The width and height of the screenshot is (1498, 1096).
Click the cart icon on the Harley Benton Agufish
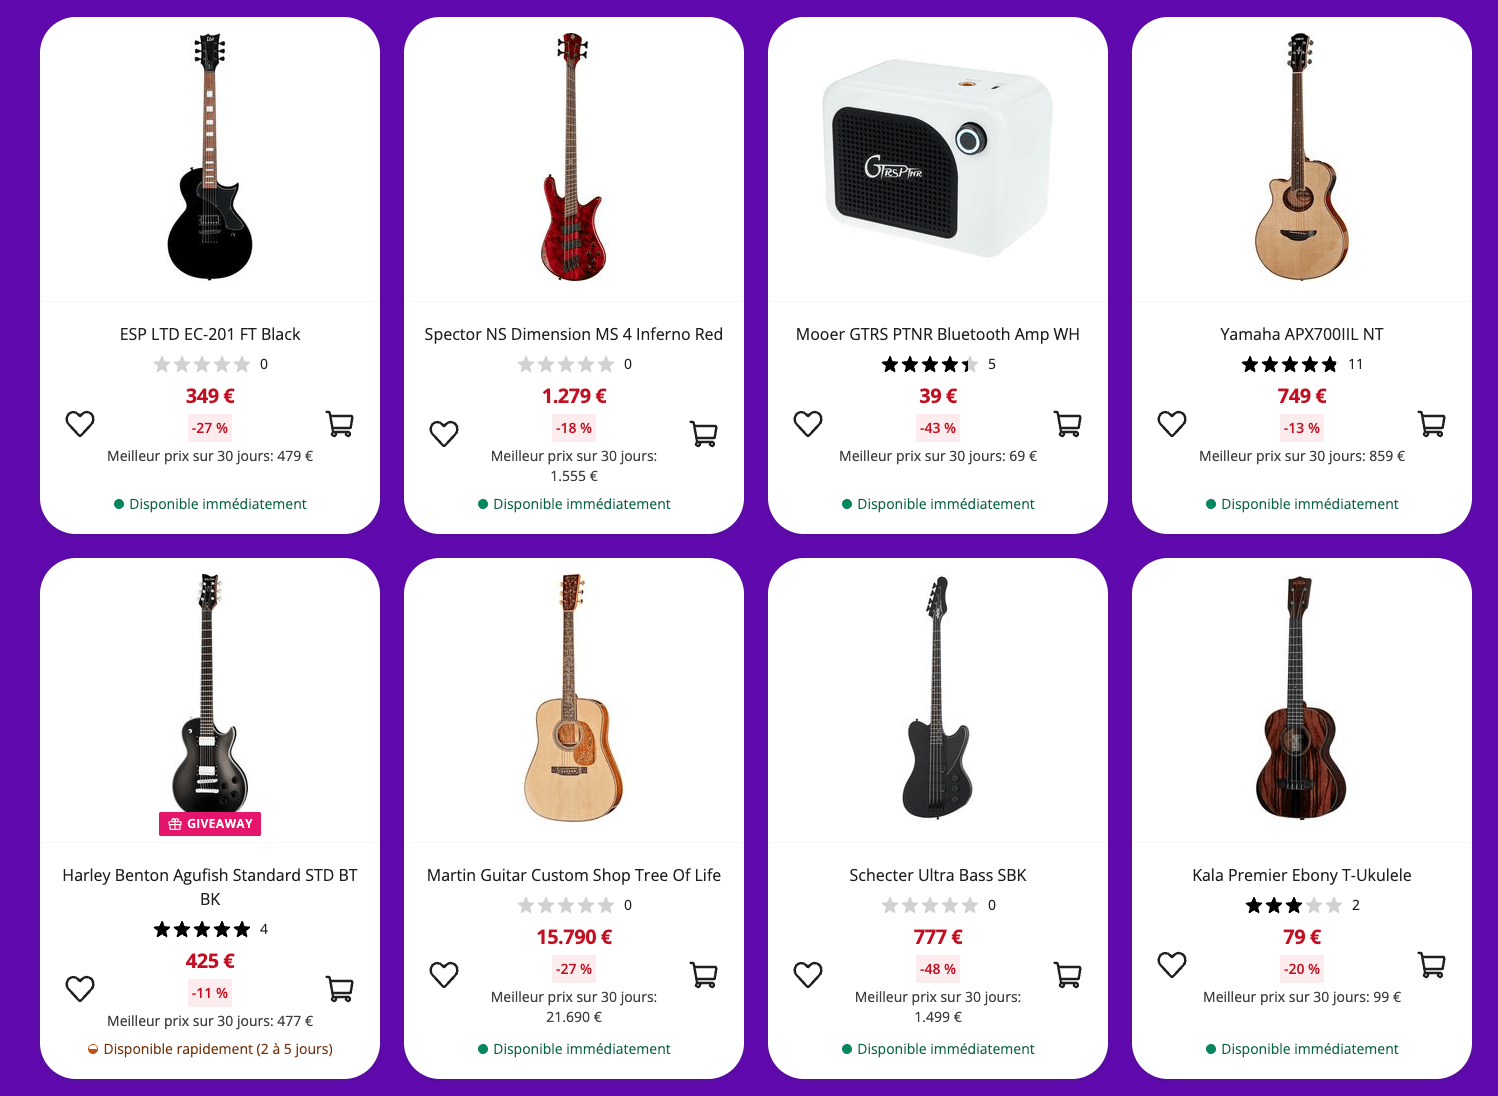(x=340, y=988)
